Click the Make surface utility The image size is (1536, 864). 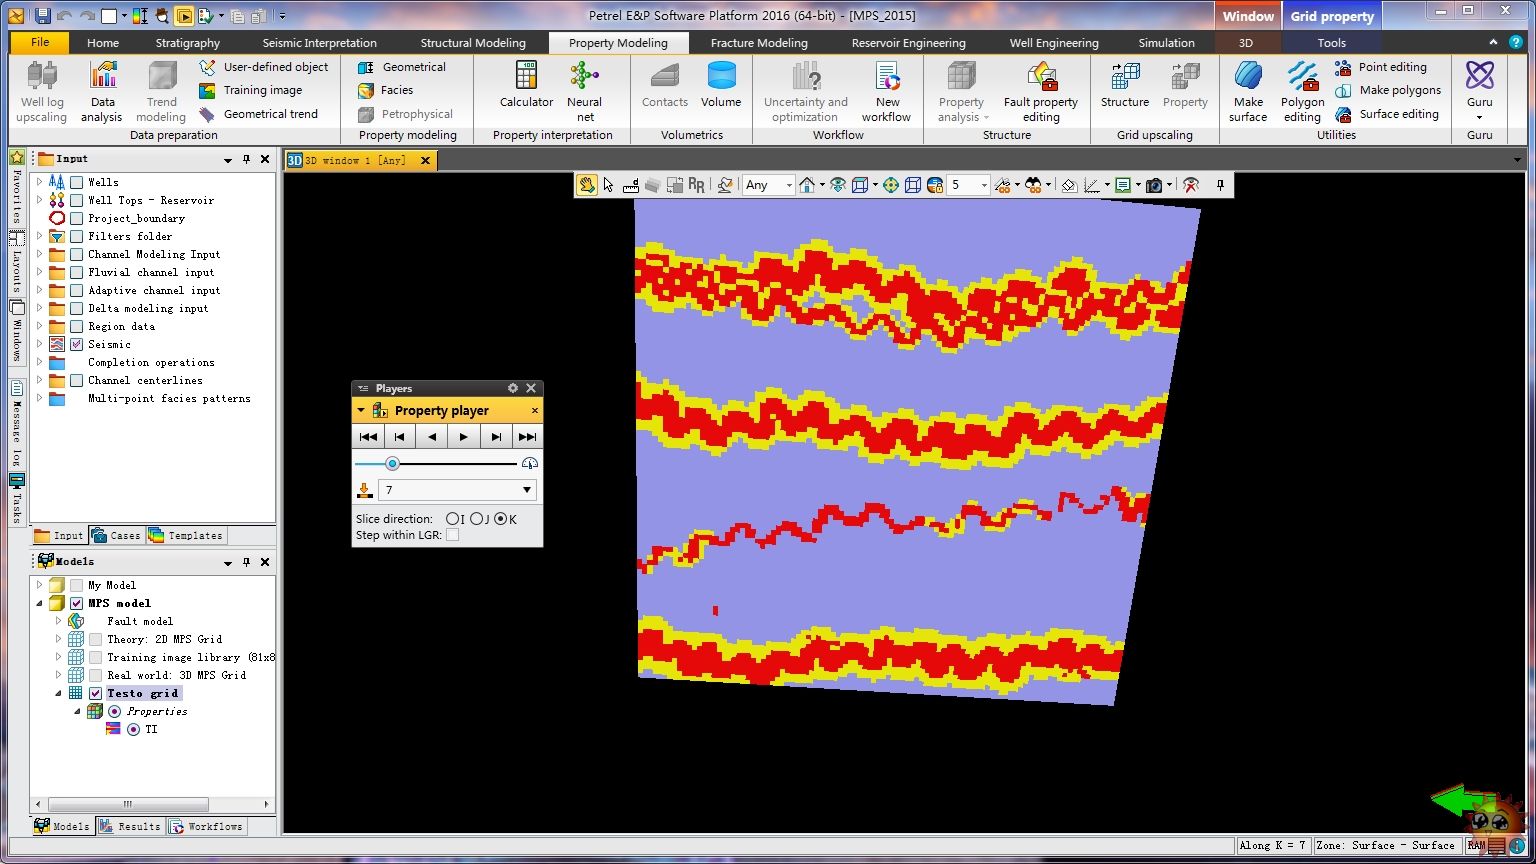1248,92
